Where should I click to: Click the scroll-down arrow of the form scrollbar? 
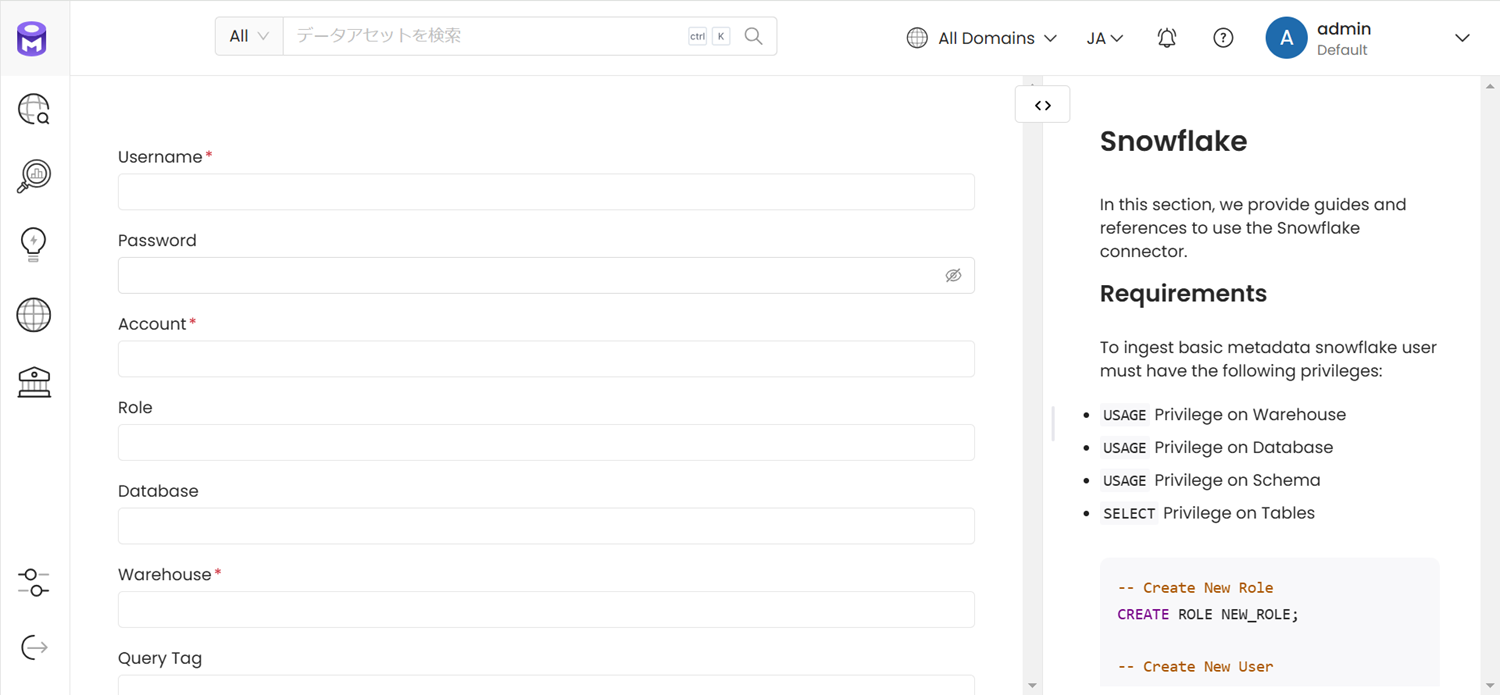click(x=1032, y=686)
